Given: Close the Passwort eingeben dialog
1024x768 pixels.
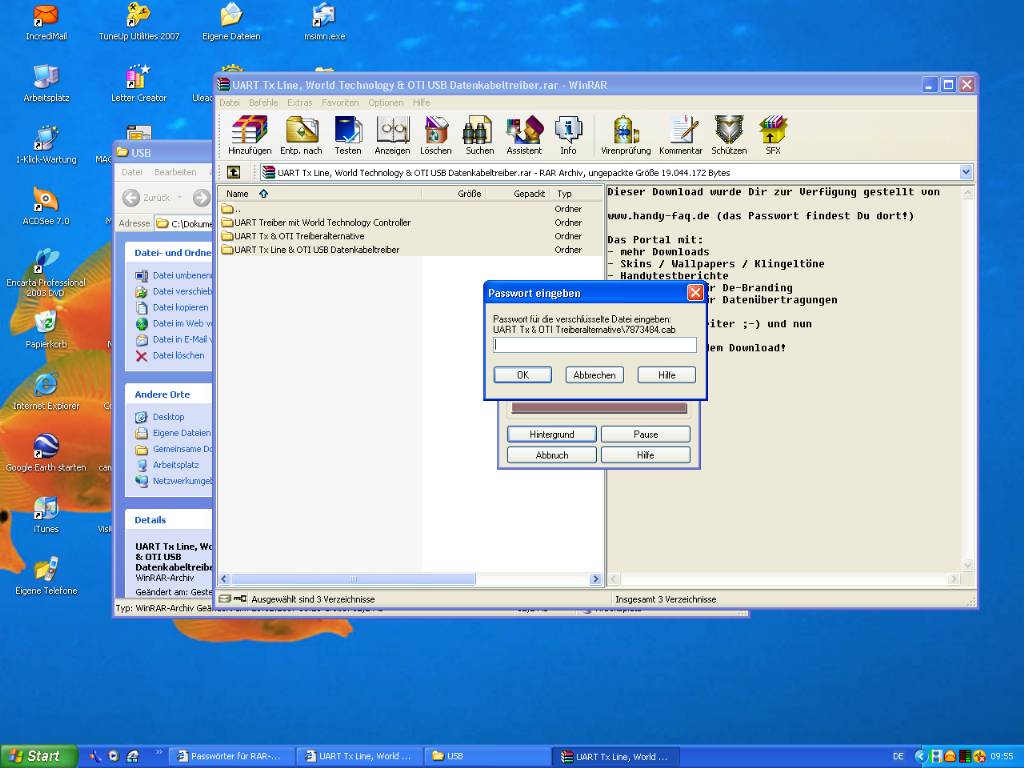Looking at the screenshot, I should [x=696, y=293].
